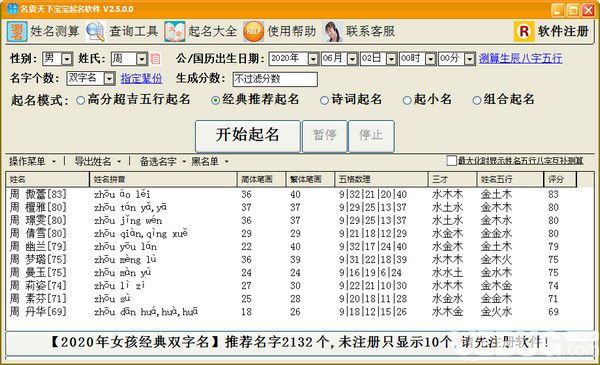Open the 导出姓名 menu
The height and width of the screenshot is (365, 600).
click(98, 161)
